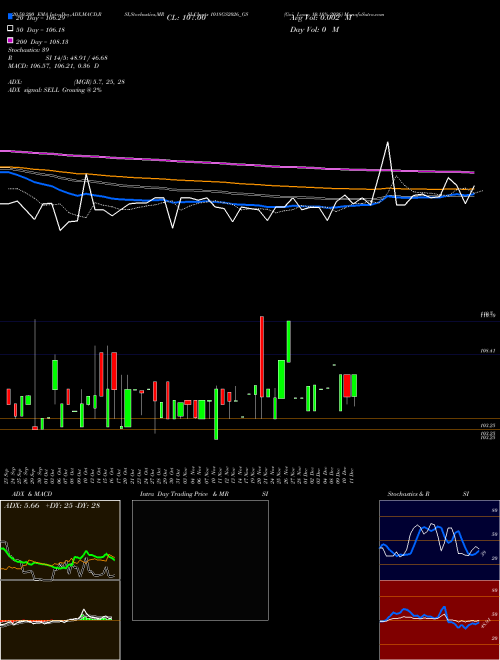The height and width of the screenshot is (660, 500).
Task: Click the 'ADX: 5.66 +DY: 25 -DY: 28' header
Action: 52,506
